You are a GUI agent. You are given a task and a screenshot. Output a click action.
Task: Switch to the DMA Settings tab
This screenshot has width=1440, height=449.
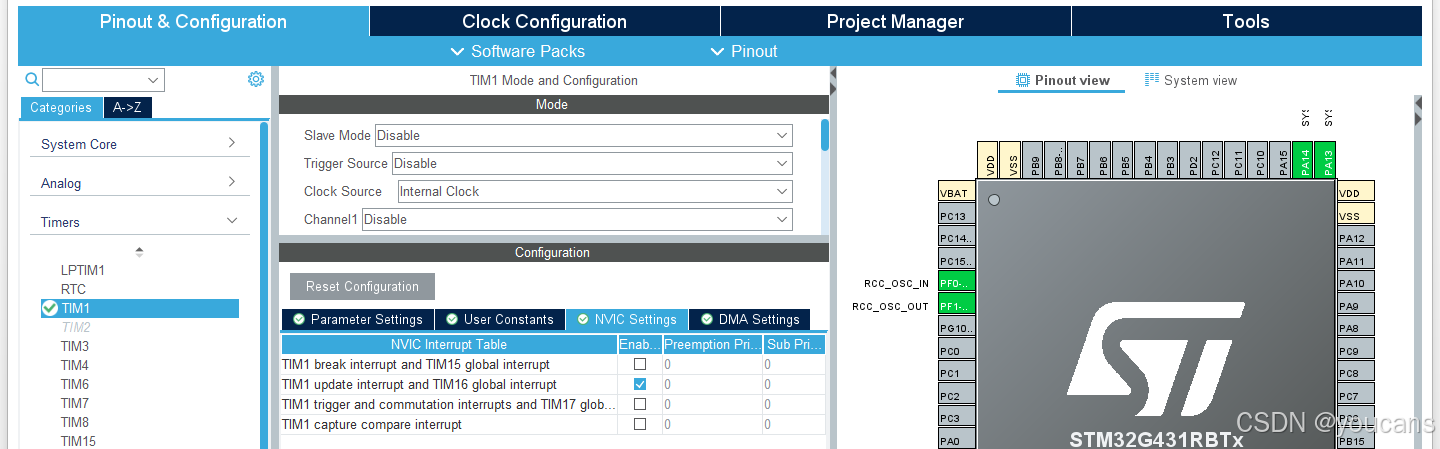click(x=750, y=319)
